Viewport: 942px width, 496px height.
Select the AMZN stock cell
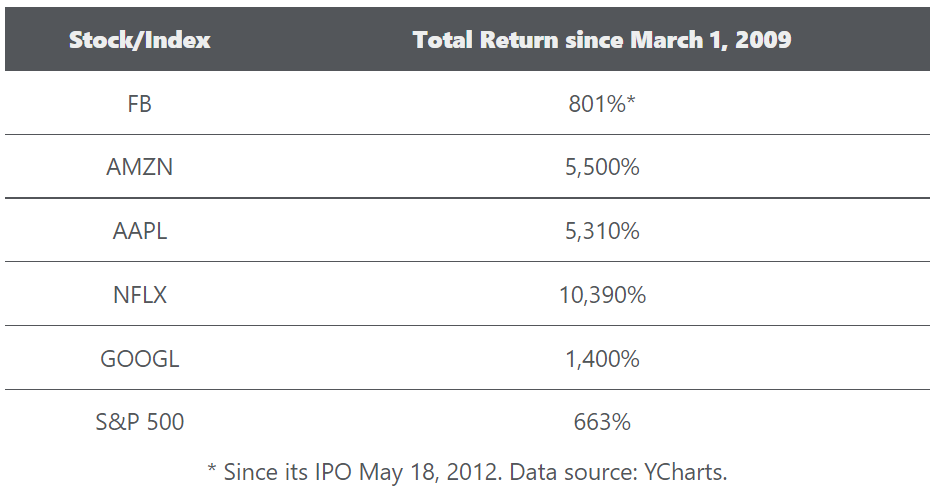pyautogui.click(x=140, y=167)
